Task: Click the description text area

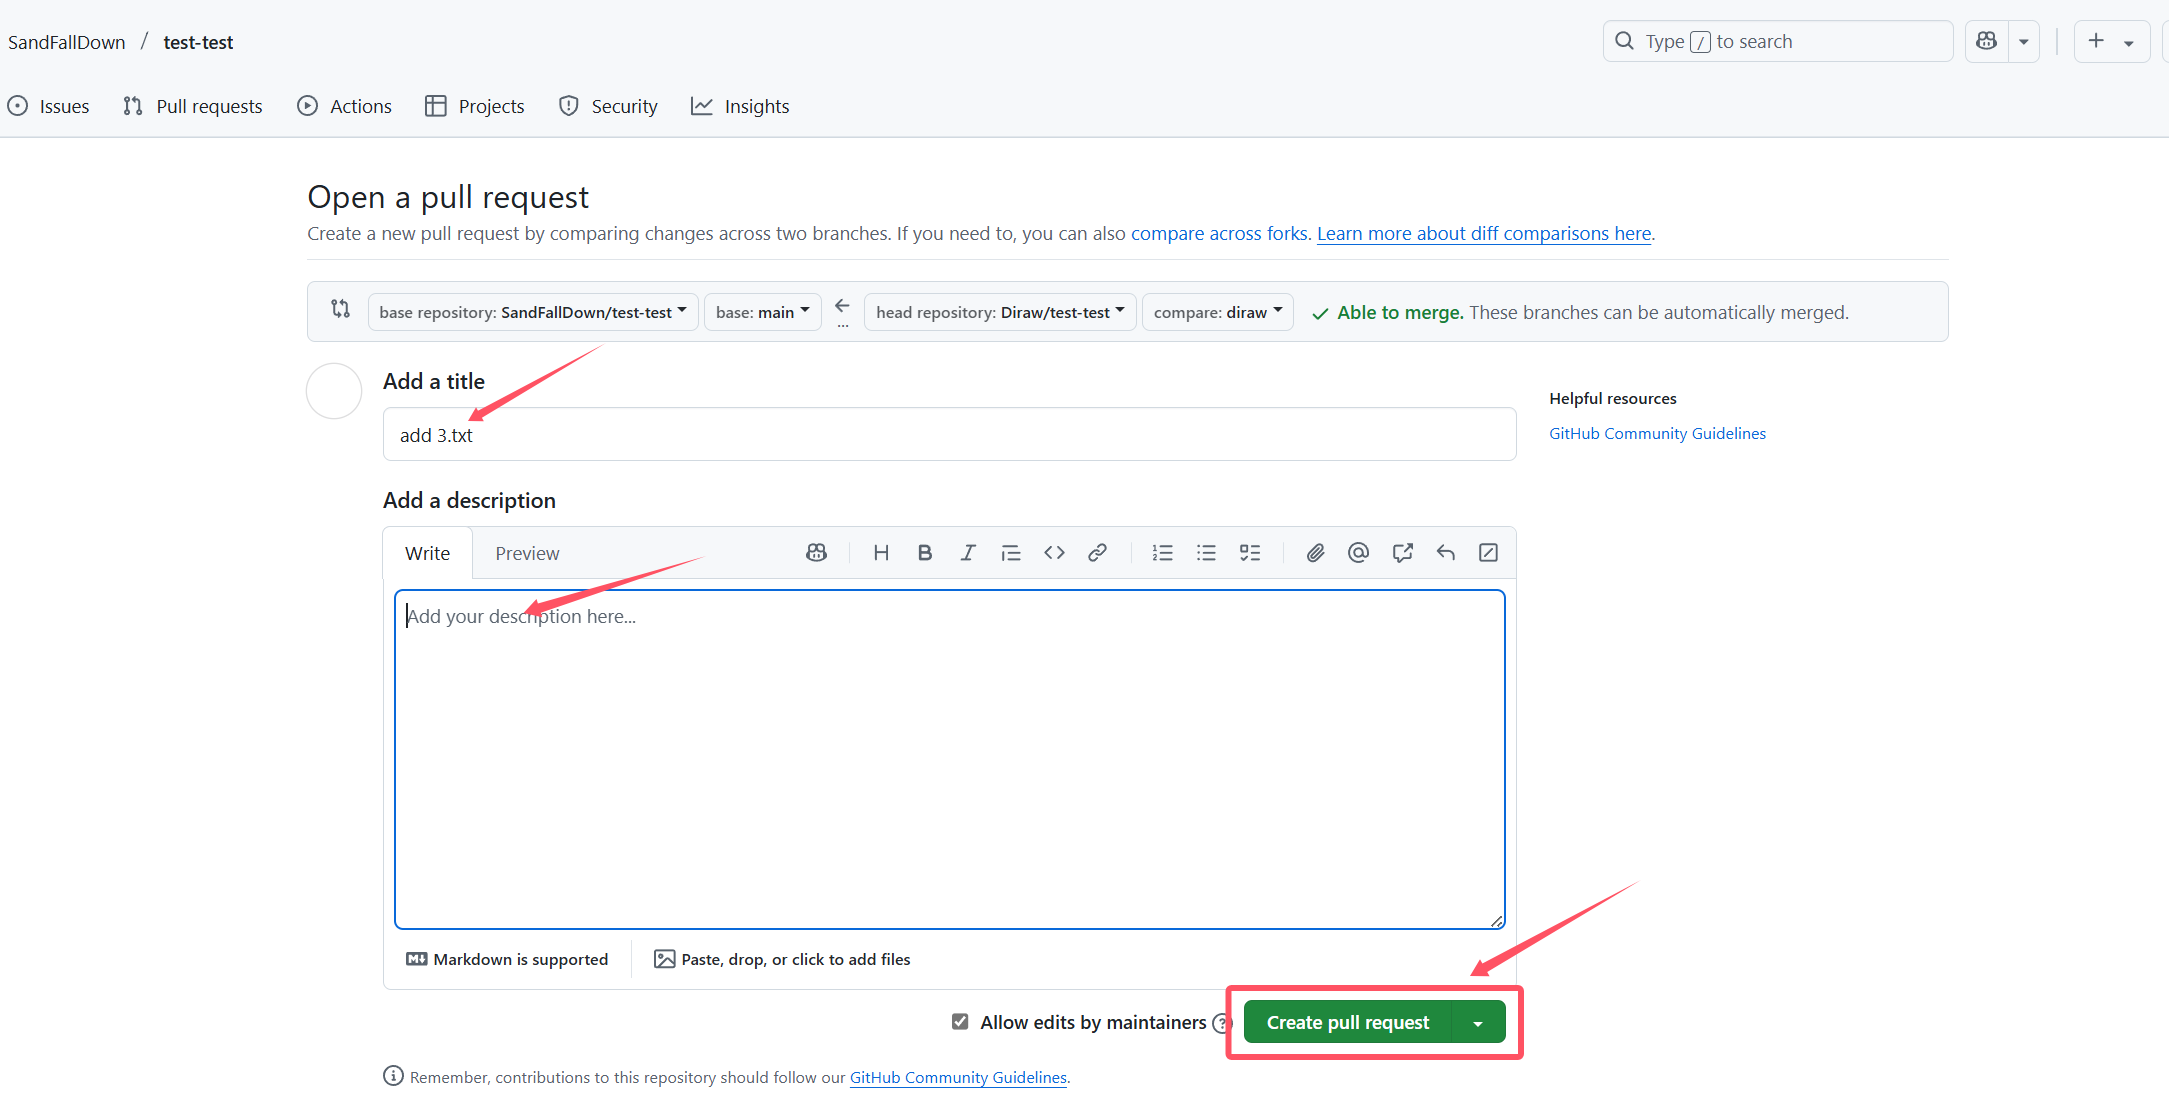Action: click(949, 759)
